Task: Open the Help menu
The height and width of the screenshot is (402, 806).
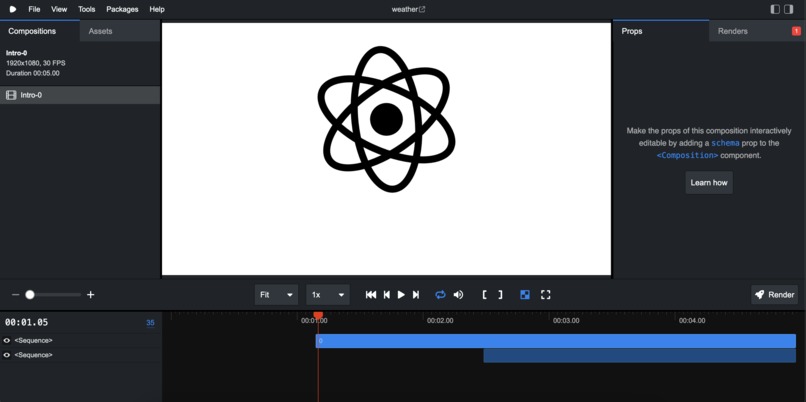Action: [x=157, y=9]
